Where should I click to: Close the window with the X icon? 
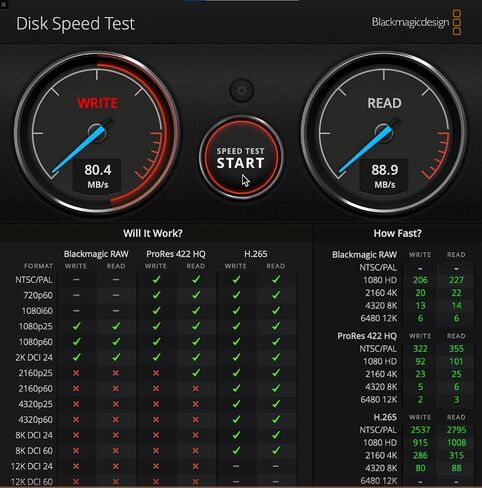pos(3,4)
